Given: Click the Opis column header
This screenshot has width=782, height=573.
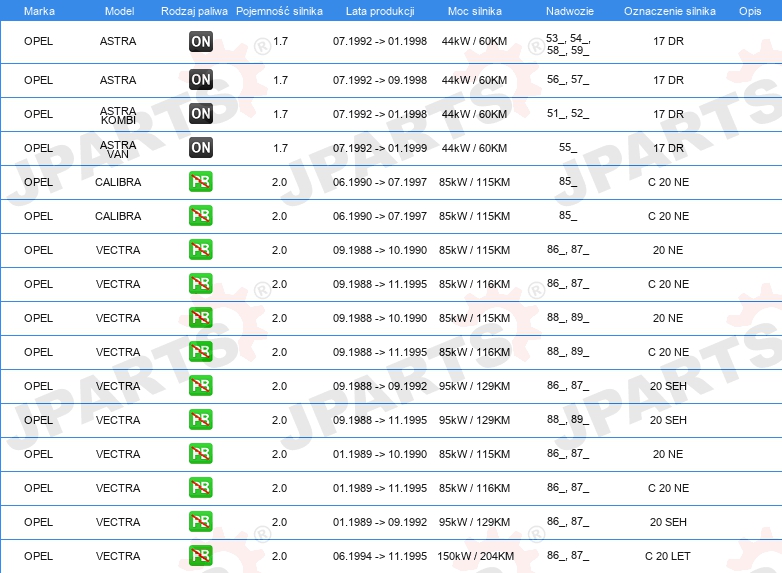Looking at the screenshot, I should tap(750, 11).
